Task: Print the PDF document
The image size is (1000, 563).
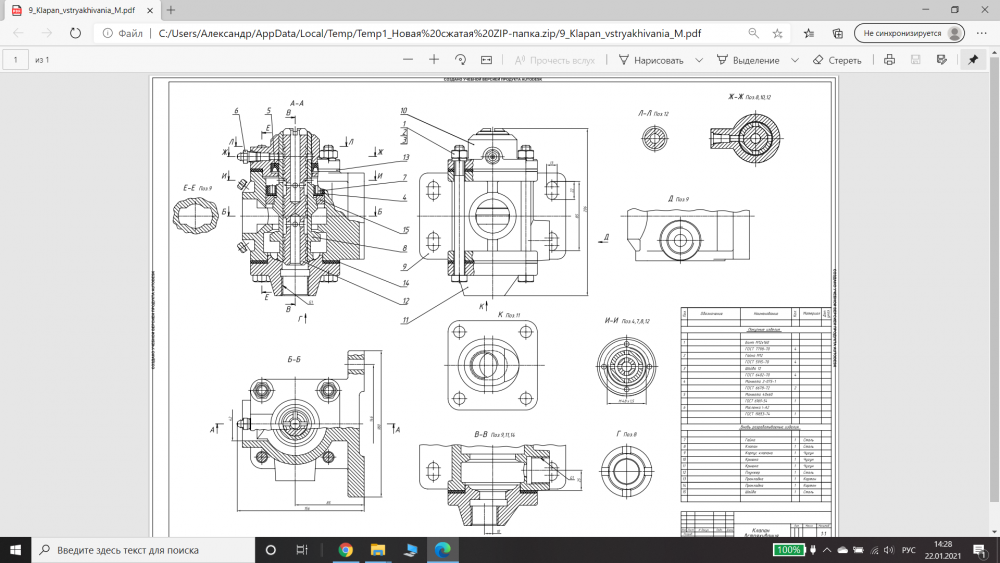Action: 889,60
